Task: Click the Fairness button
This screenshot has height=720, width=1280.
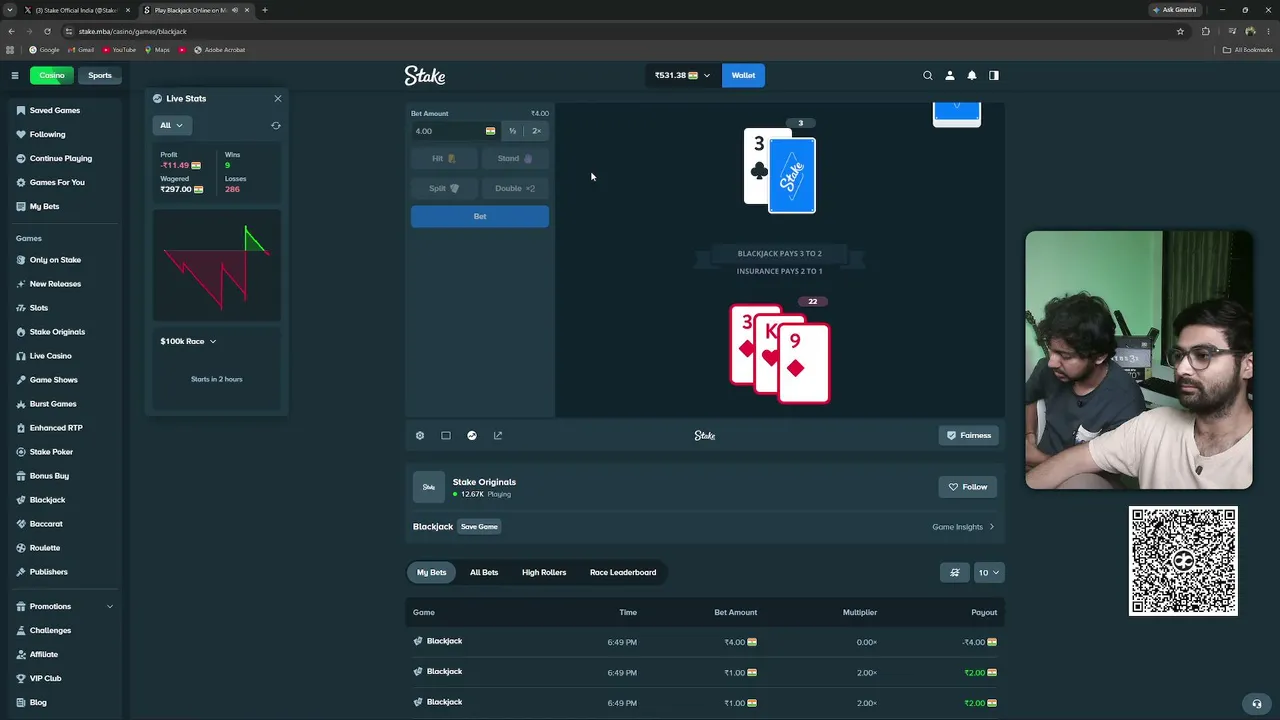Action: point(969,435)
